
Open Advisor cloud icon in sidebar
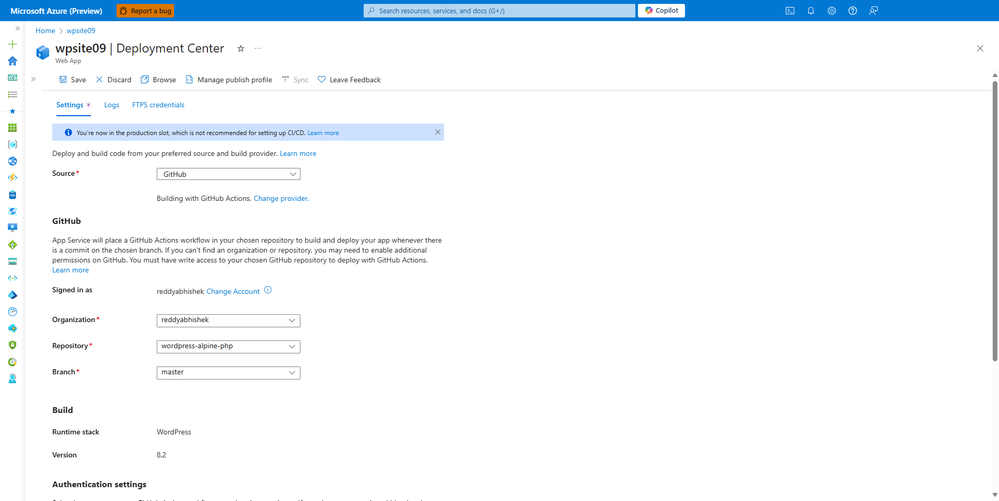click(x=12, y=328)
